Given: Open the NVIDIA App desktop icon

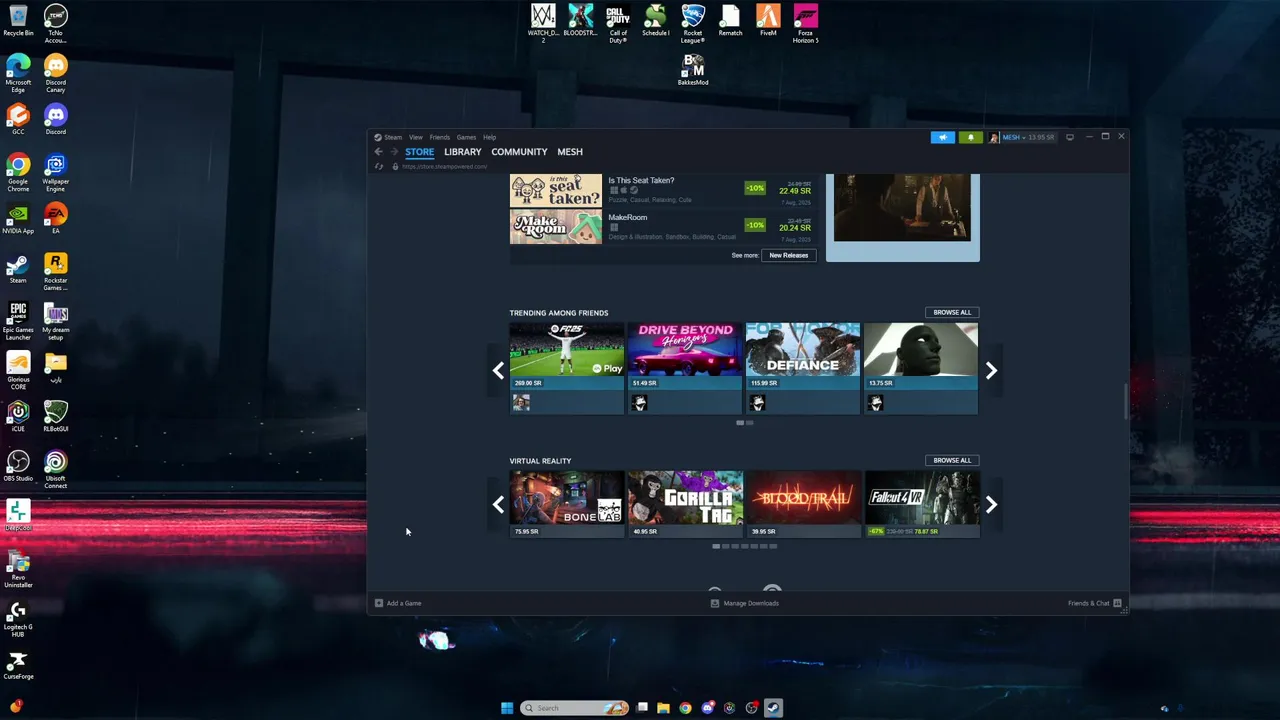Looking at the screenshot, I should (18, 219).
